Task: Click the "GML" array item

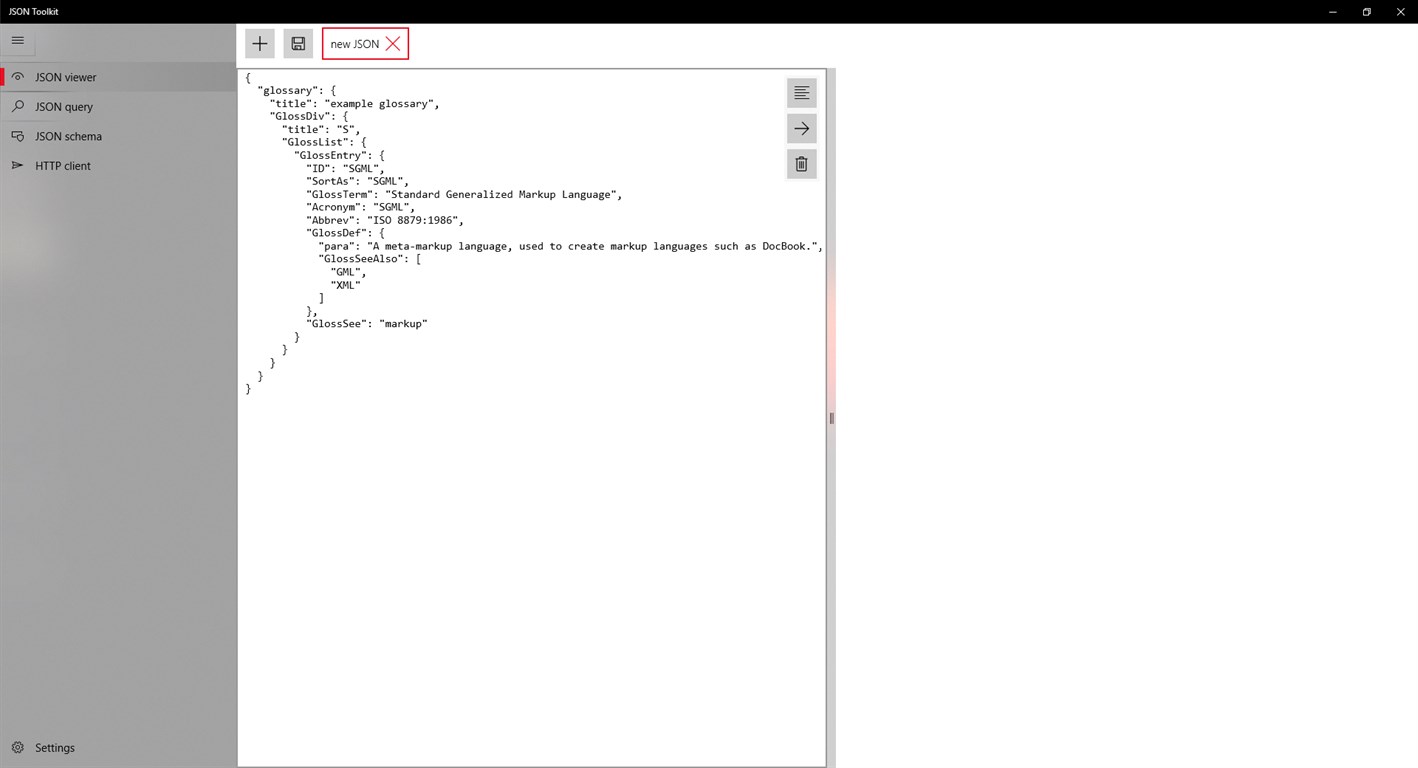Action: 348,272
